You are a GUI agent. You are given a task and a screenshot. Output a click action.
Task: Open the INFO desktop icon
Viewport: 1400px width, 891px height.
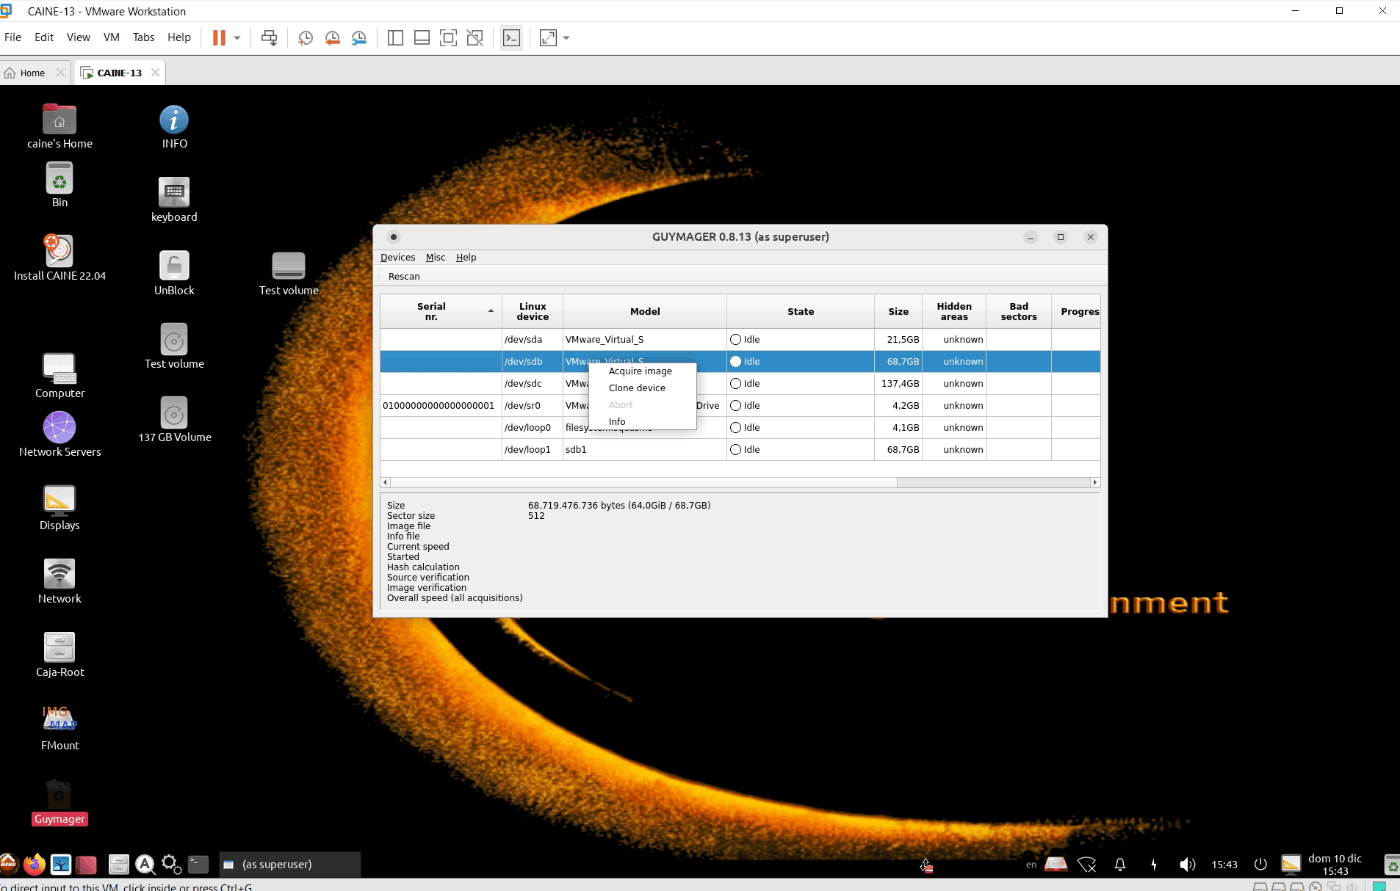click(x=174, y=126)
